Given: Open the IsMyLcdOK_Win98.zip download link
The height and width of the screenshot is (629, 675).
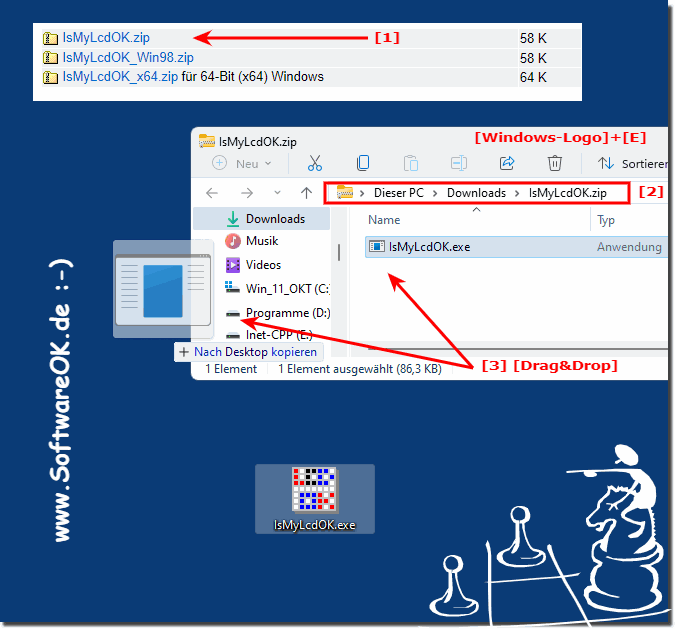Looking at the screenshot, I should [128, 57].
